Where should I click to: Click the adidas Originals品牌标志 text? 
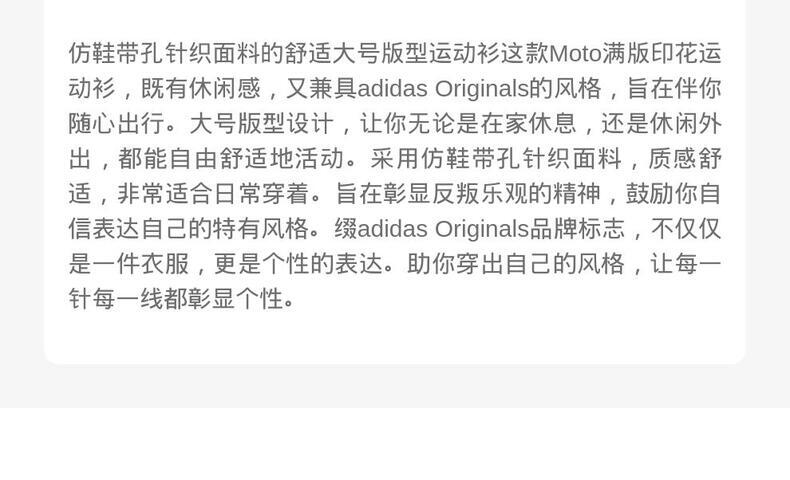(491, 229)
